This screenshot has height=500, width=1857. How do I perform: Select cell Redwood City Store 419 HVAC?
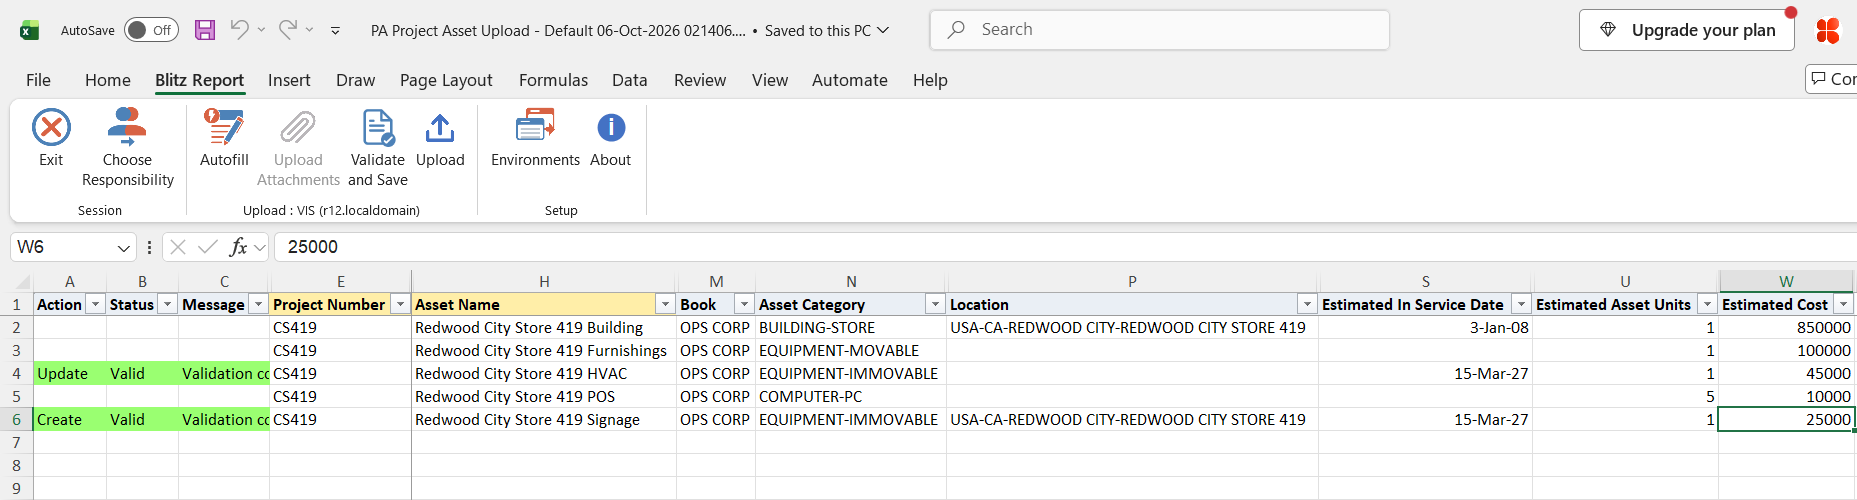pyautogui.click(x=544, y=373)
